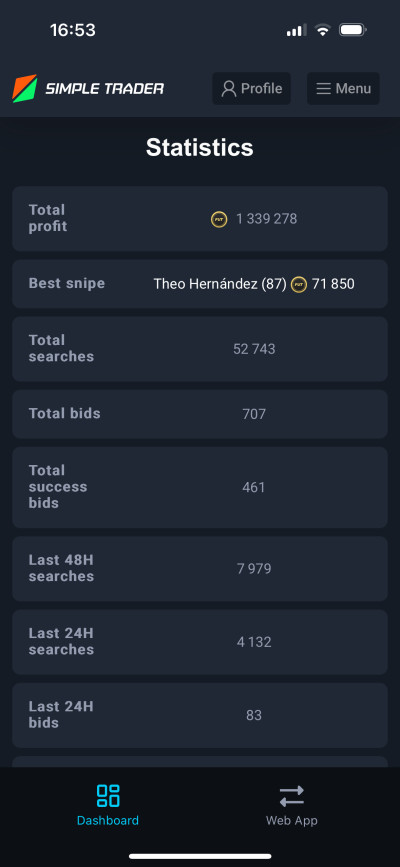Screen dimensions: 400x867
Task: Tap the Wi-Fi status icon
Action: click(x=322, y=30)
